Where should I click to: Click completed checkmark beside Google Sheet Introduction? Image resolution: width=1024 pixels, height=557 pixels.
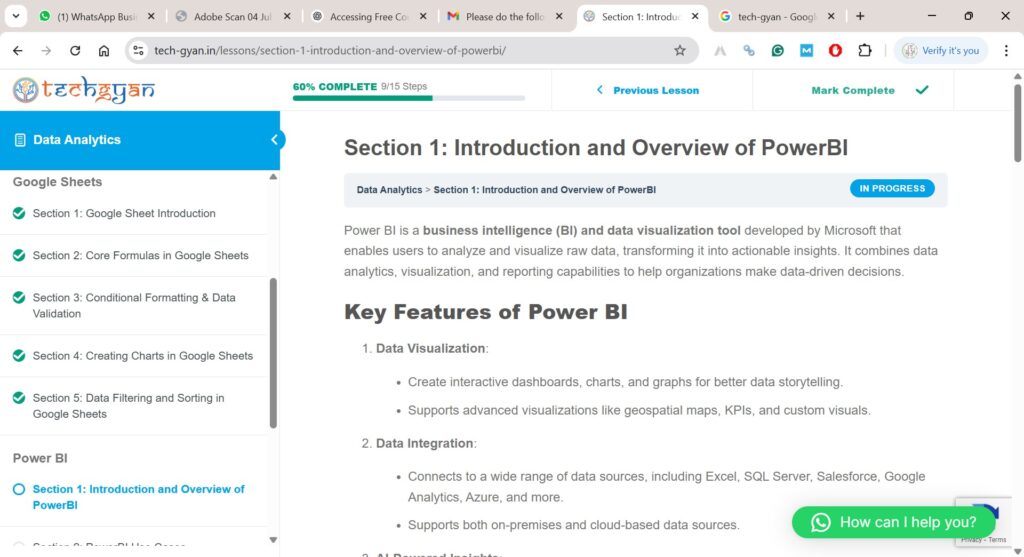pos(19,213)
